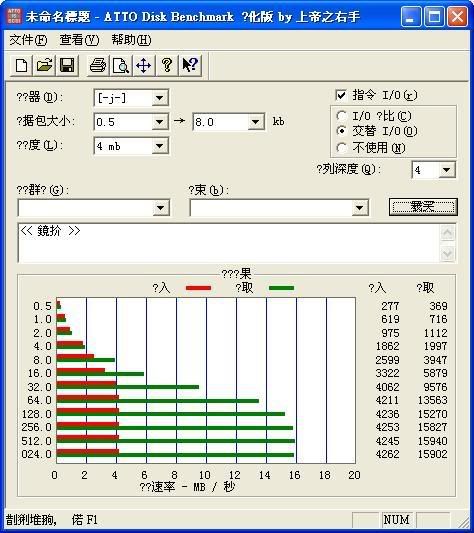Select the 交替 I/O(O) radio button
This screenshot has width=474, height=533.
coord(341,131)
